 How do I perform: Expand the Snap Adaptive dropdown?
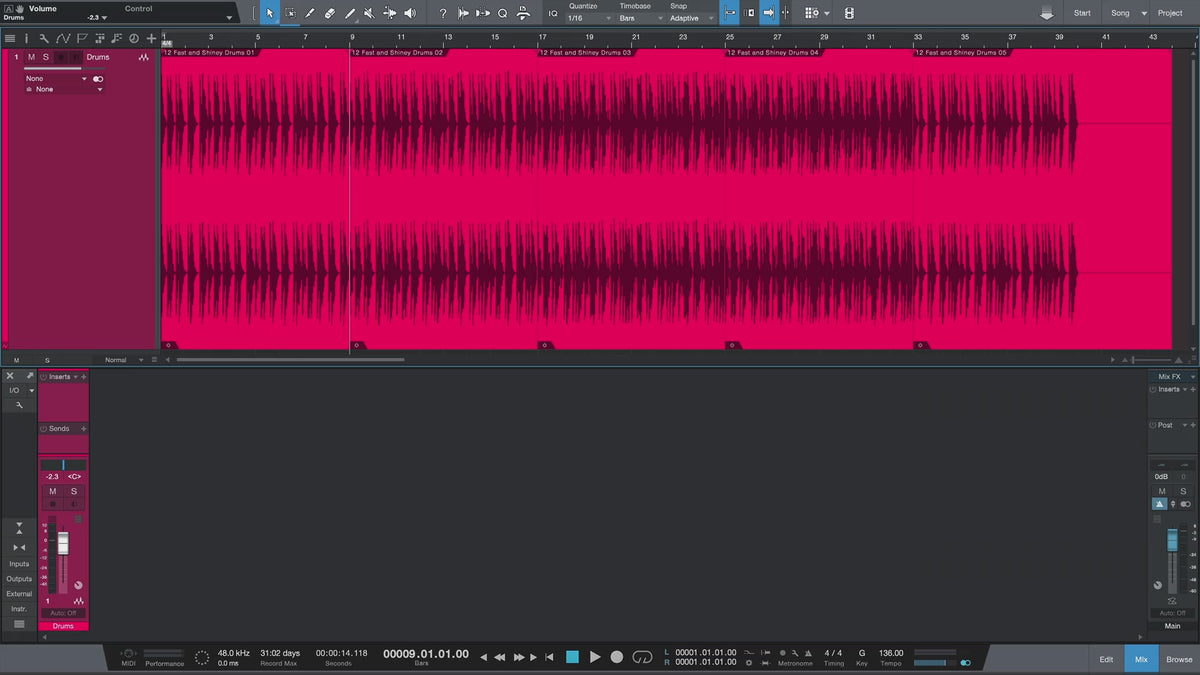click(x=692, y=18)
